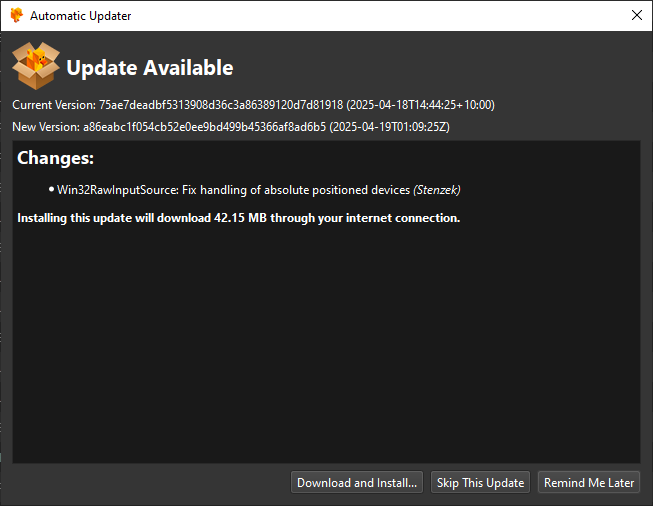Click the Changes: heading
Viewport: 653px width, 506px height.
click(x=55, y=158)
